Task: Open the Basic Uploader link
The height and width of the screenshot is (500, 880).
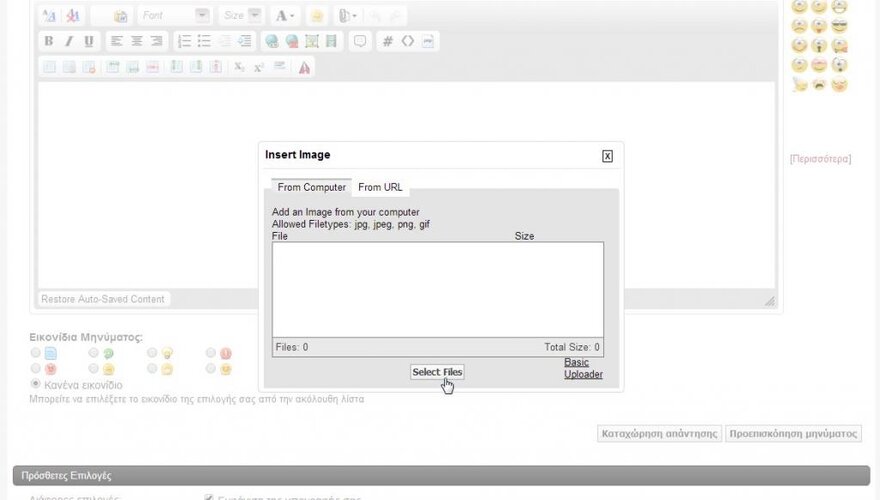Action: tap(583, 368)
